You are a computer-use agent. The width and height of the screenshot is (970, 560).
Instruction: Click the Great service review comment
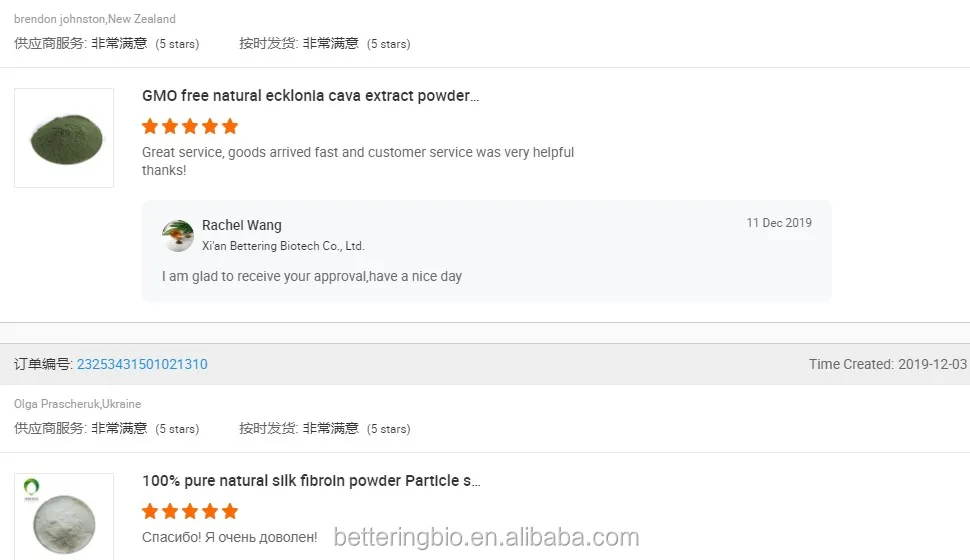[358, 161]
